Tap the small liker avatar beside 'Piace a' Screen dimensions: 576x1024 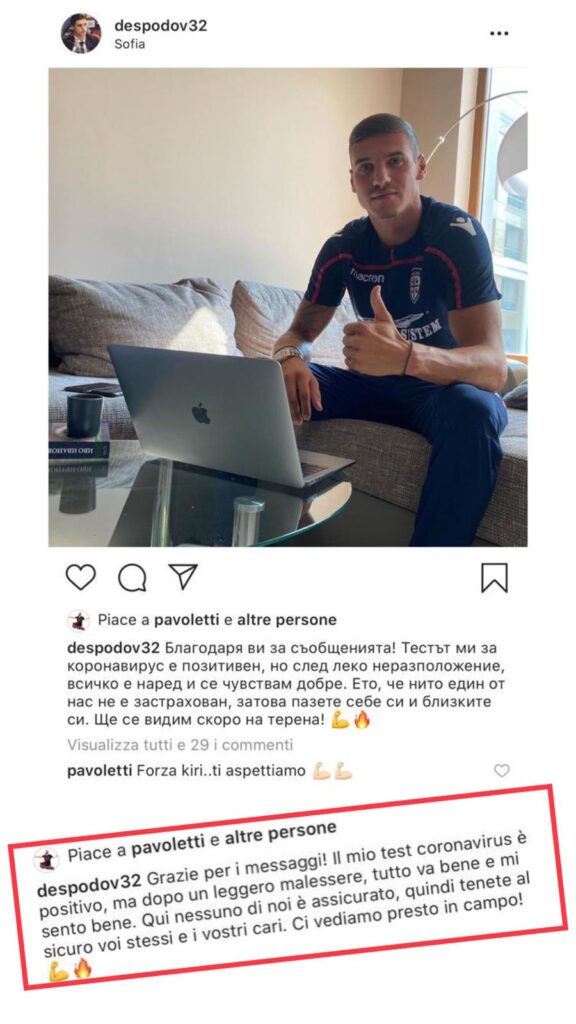78,620
